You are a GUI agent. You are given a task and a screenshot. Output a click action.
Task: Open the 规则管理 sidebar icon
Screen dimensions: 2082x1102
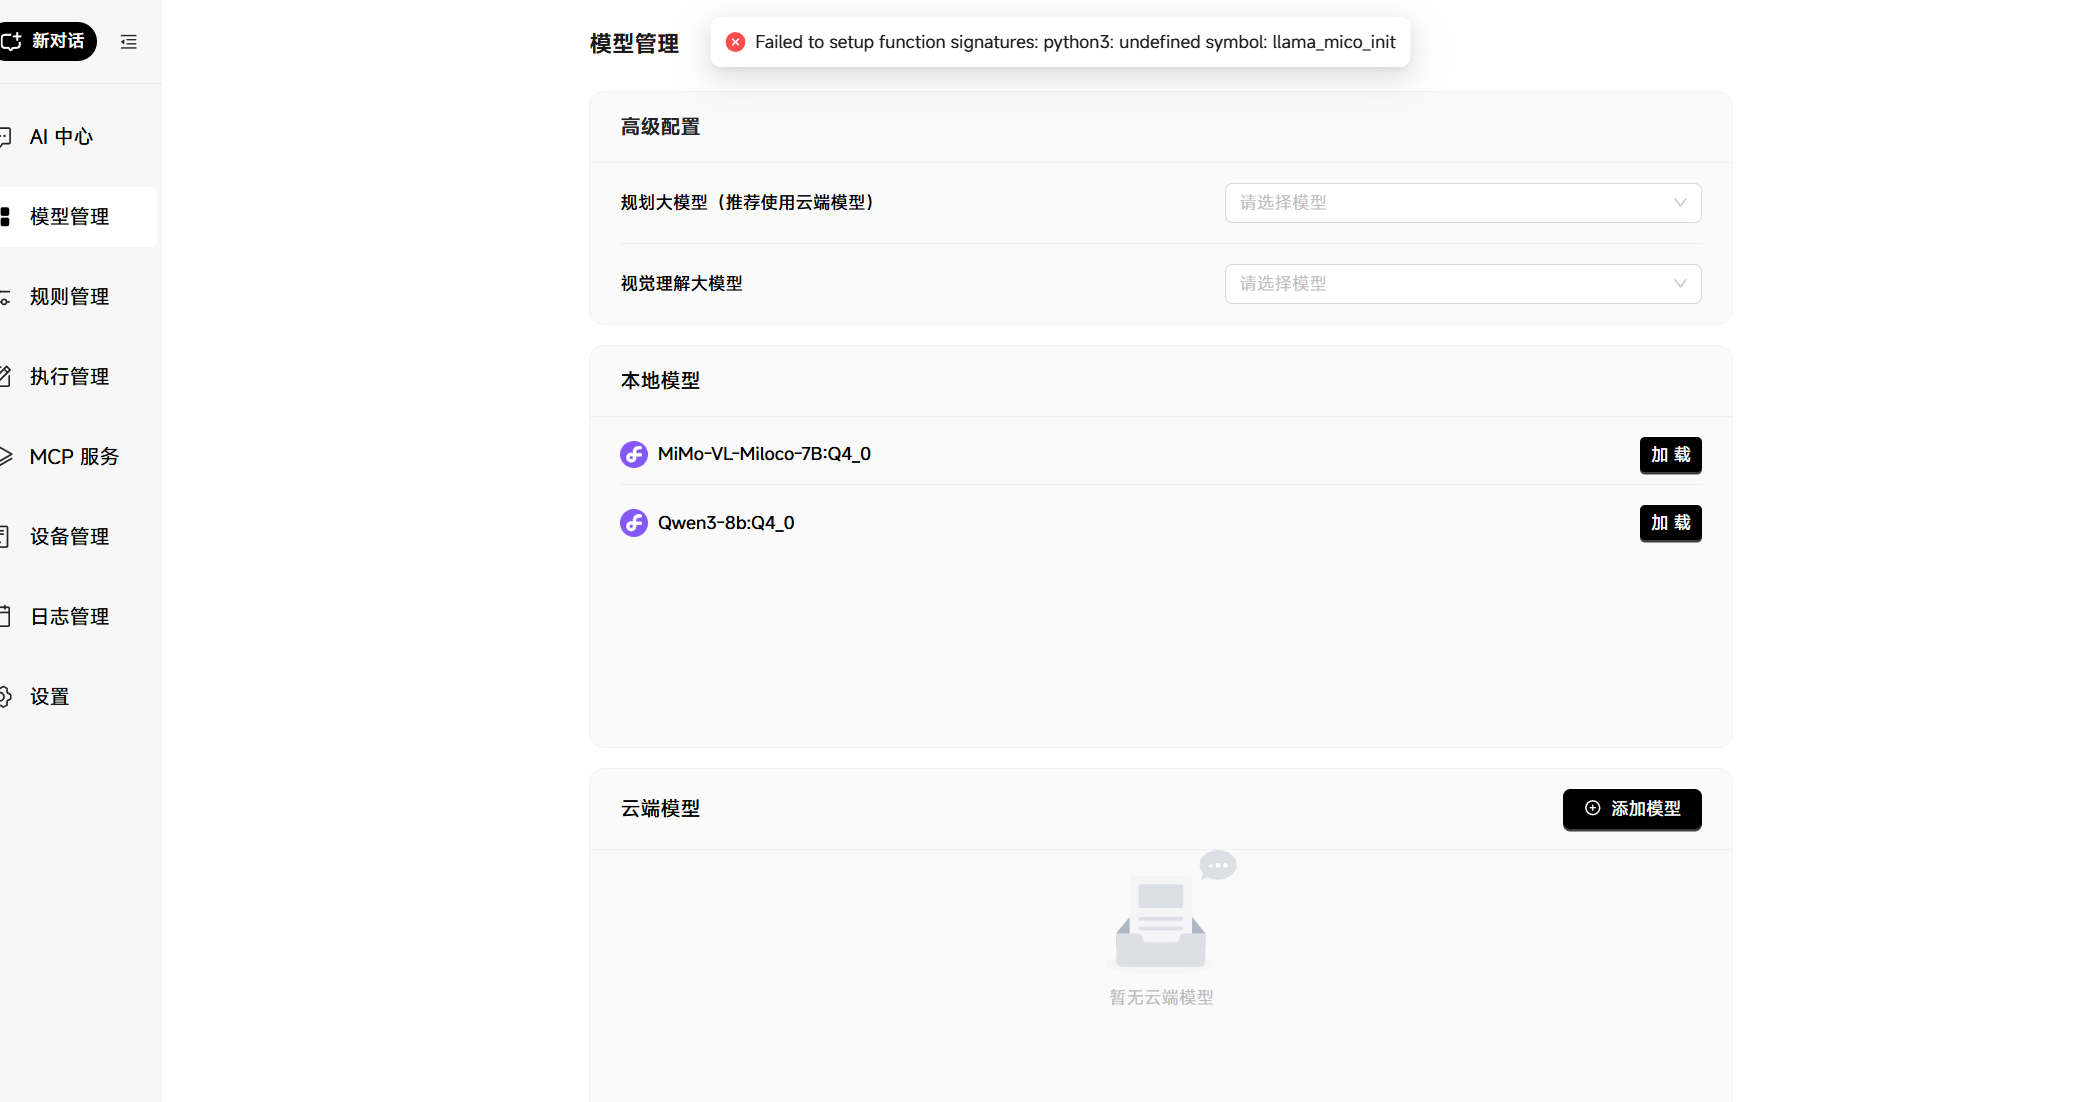8,296
